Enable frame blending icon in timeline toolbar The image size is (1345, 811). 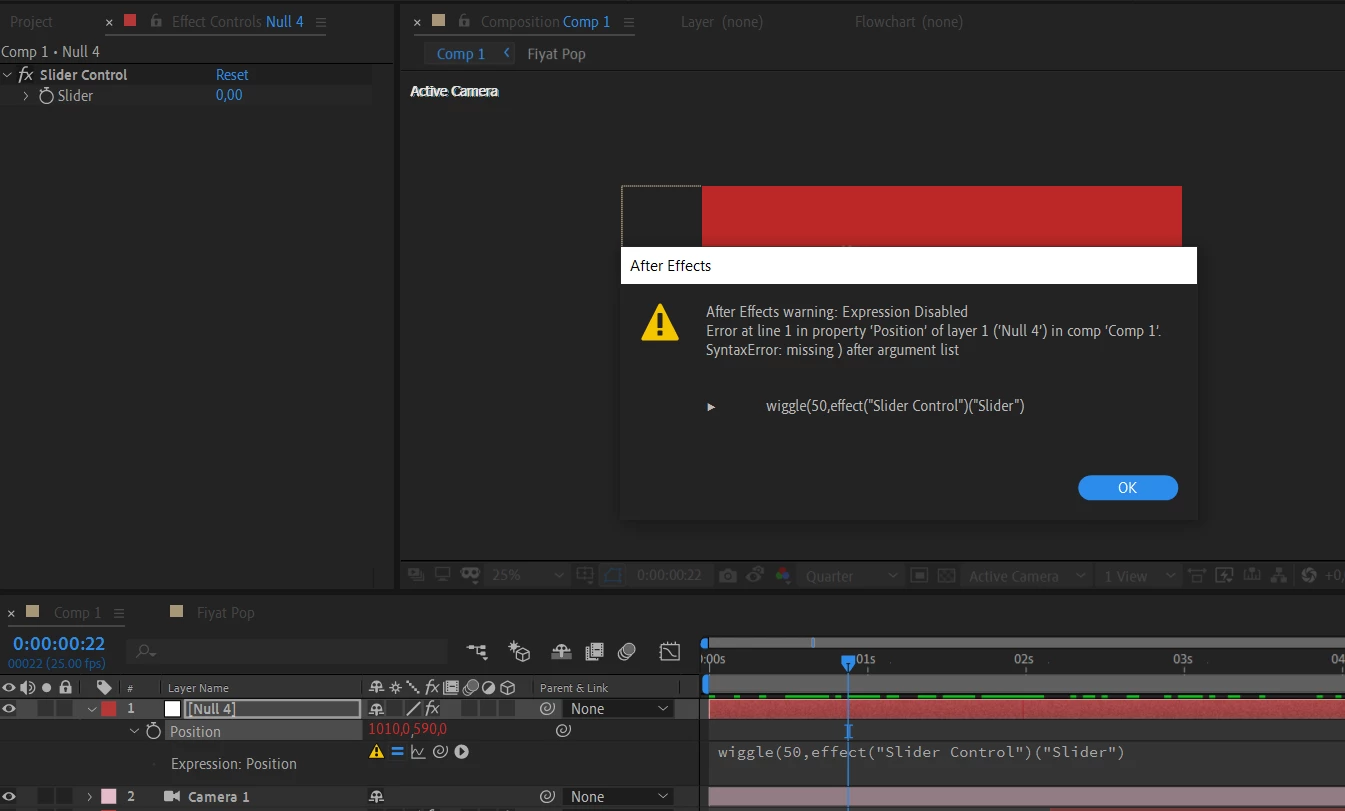[594, 652]
